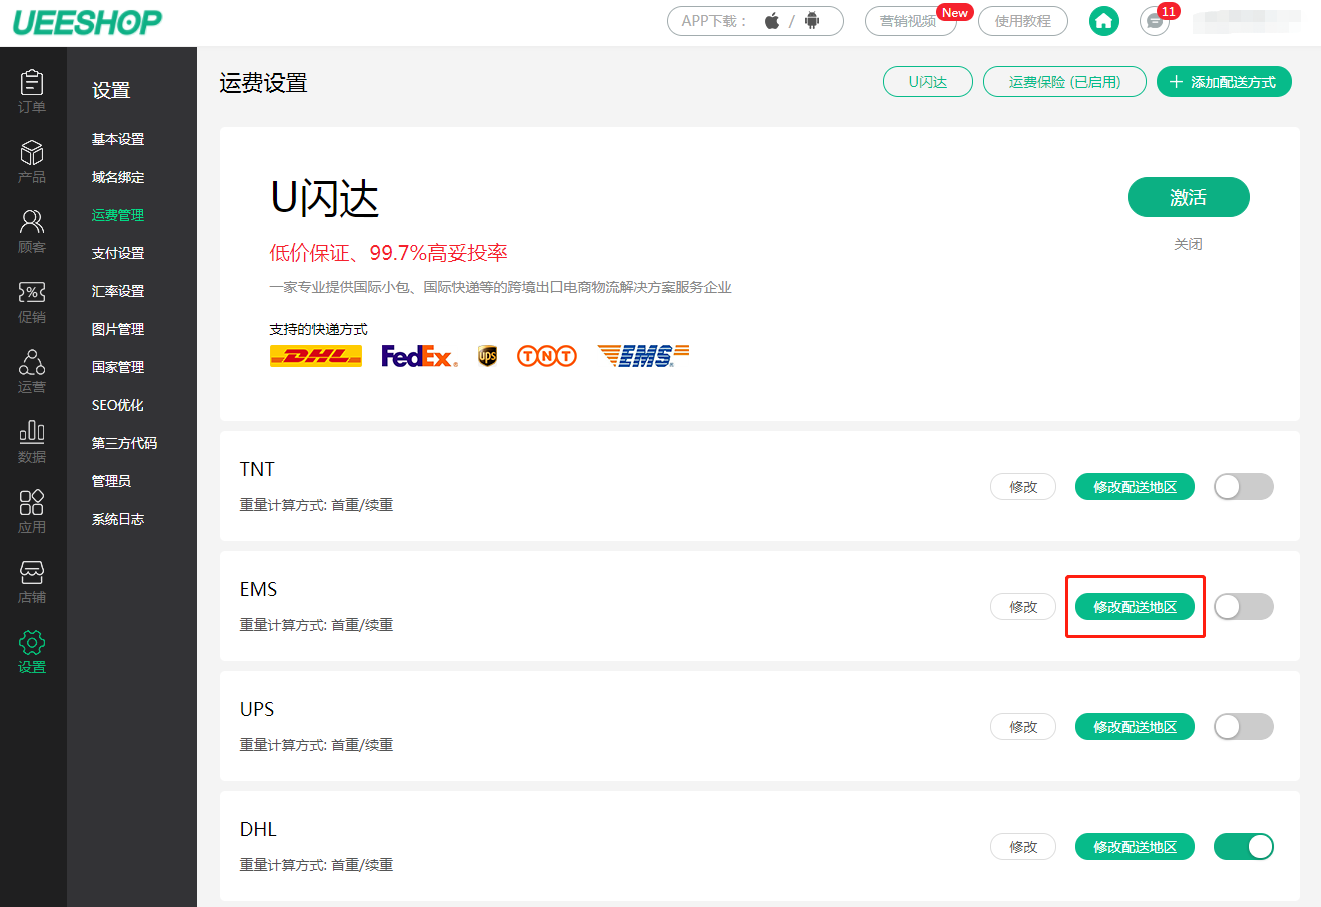Click red text 低价保证、99.7%高妥投率
Screen dimensions: 1321x907
click(x=389, y=253)
